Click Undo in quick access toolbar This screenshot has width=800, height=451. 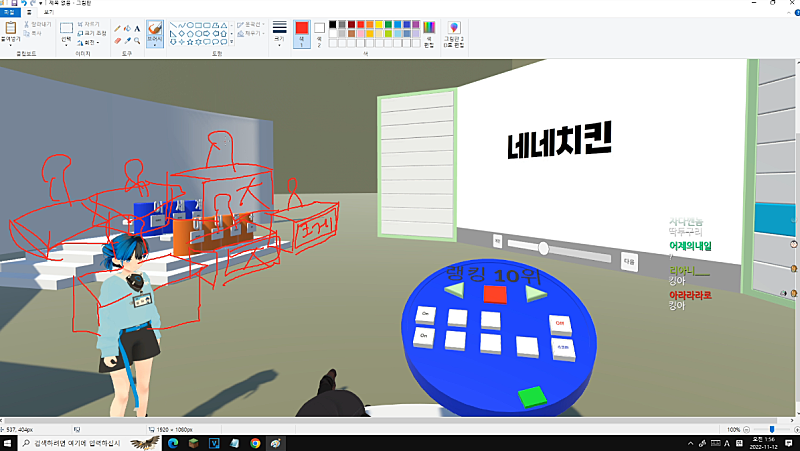[x=23, y=3]
